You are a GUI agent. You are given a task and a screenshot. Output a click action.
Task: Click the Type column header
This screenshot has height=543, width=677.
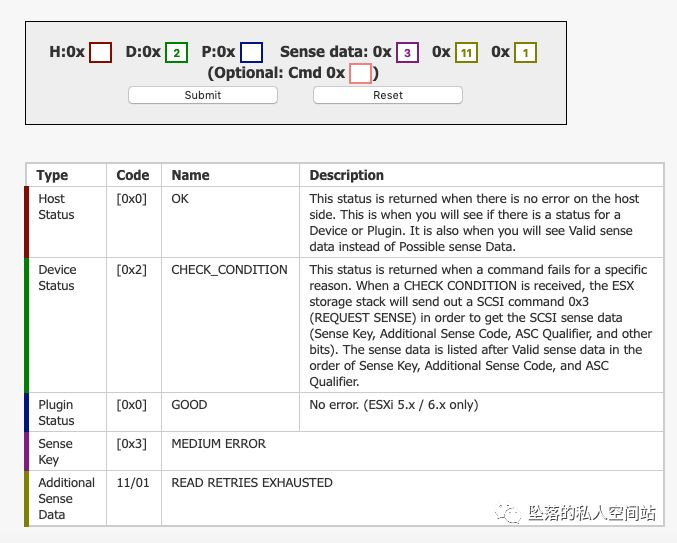(x=52, y=175)
